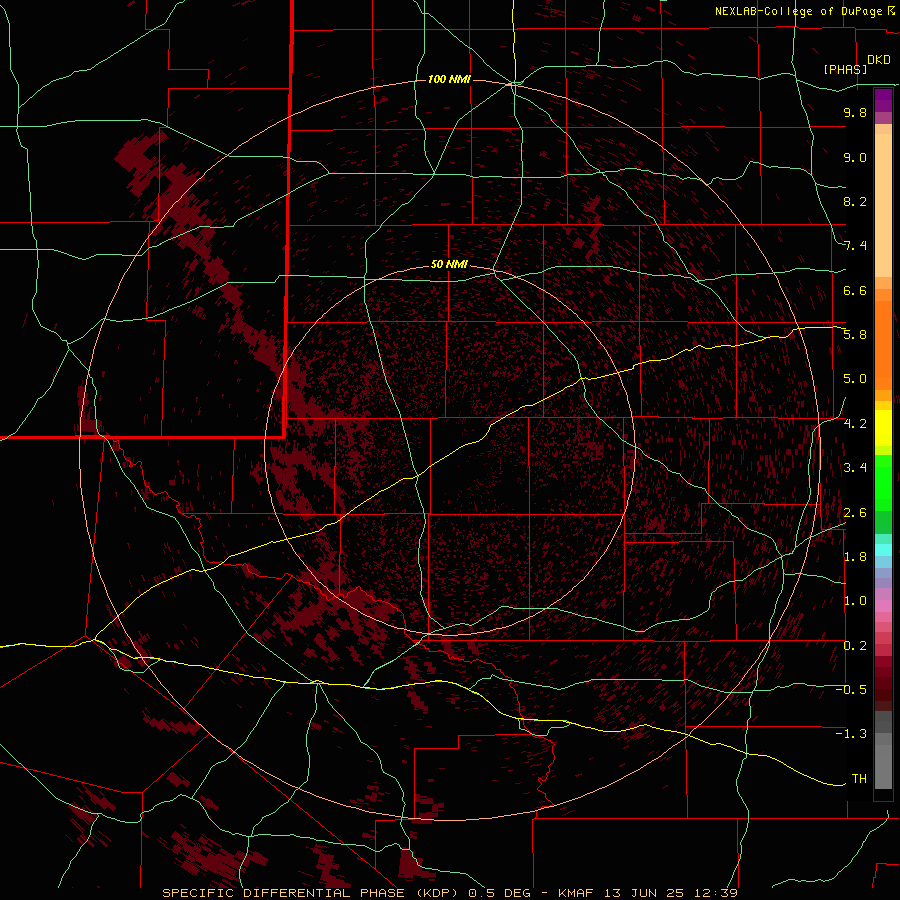Click the 3.4 value on the color scale
This screenshot has height=900, width=900.
tap(855, 468)
